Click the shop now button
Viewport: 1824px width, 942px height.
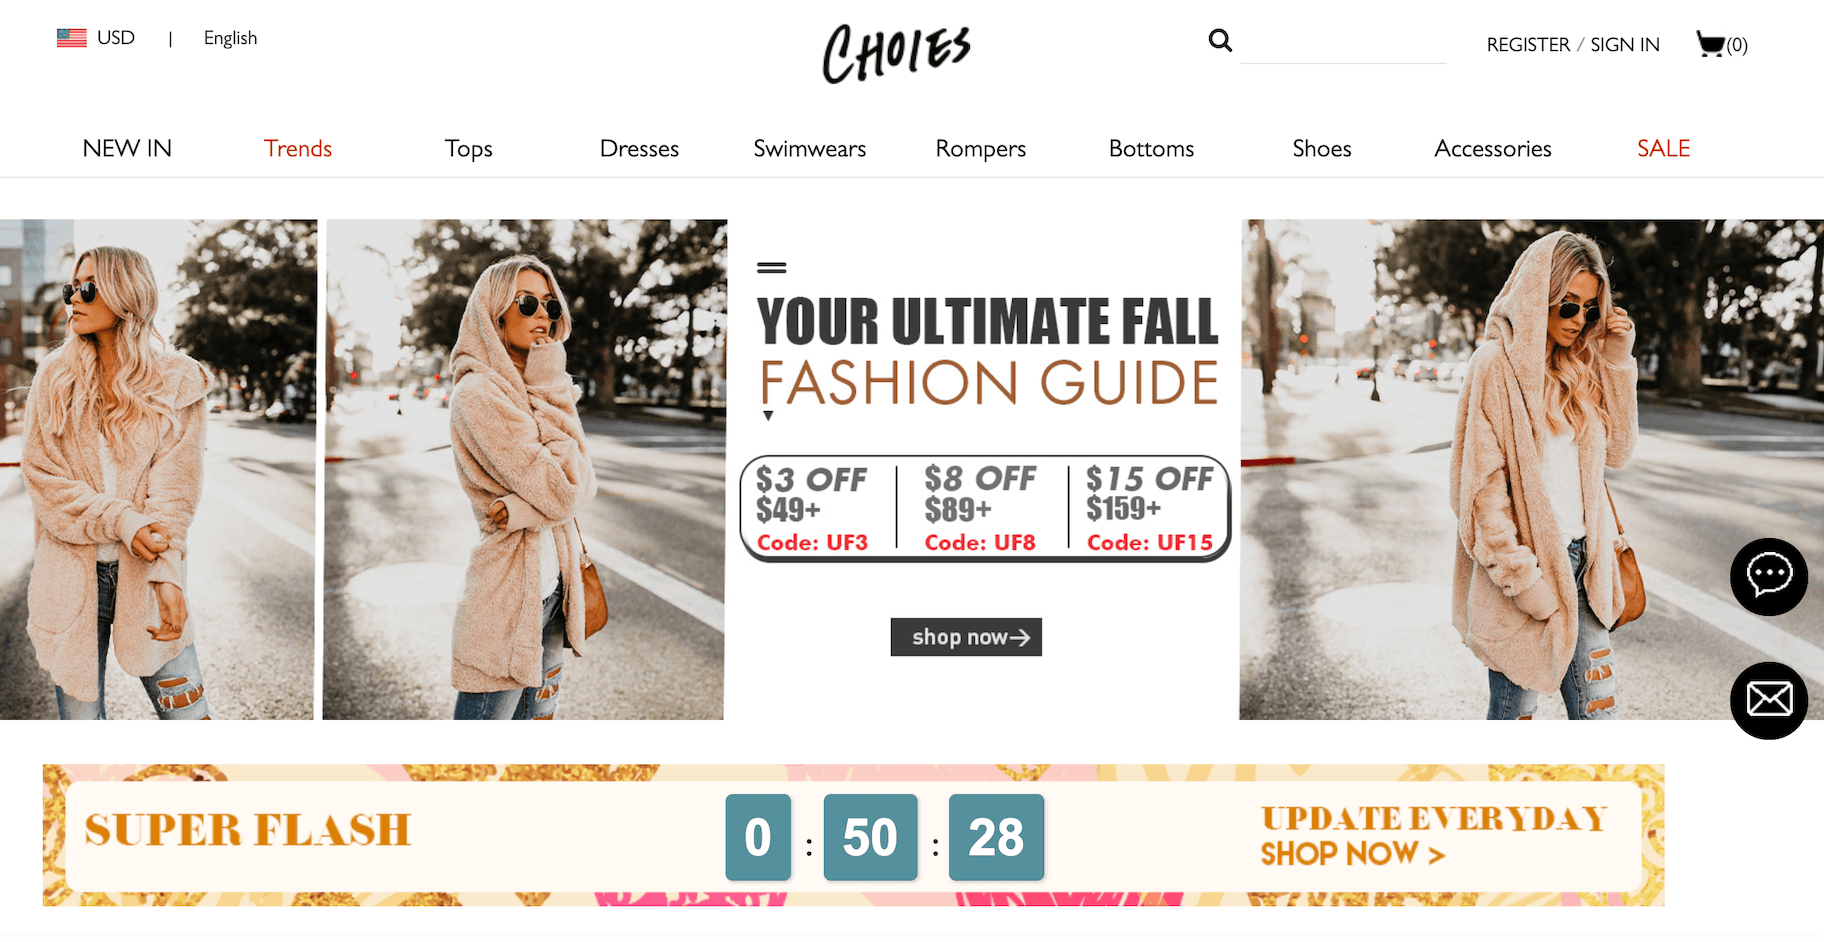tap(966, 637)
